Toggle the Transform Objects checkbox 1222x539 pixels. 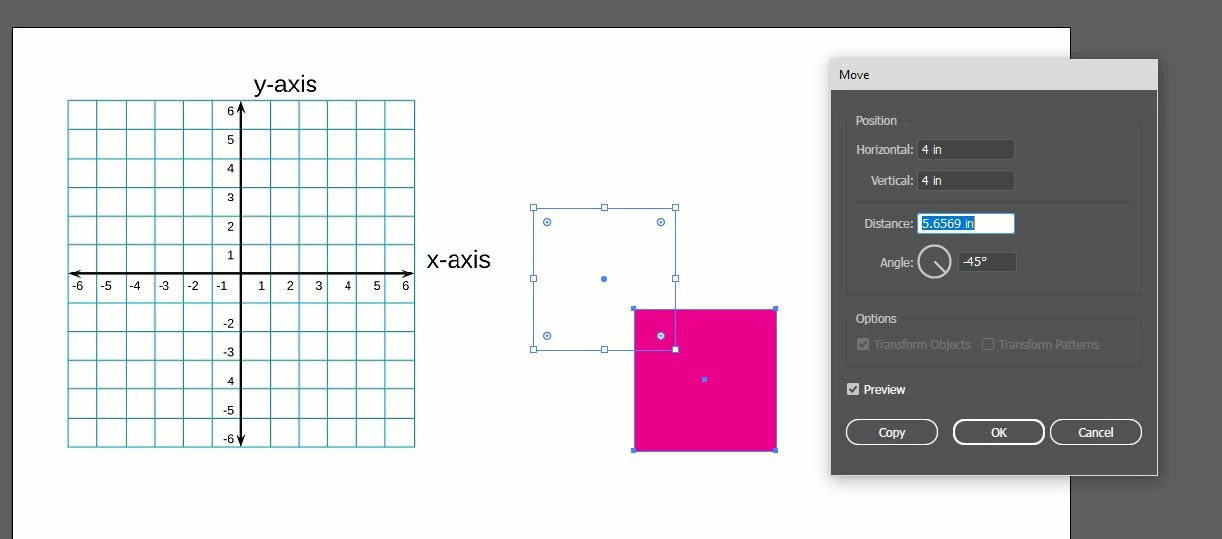(x=863, y=345)
